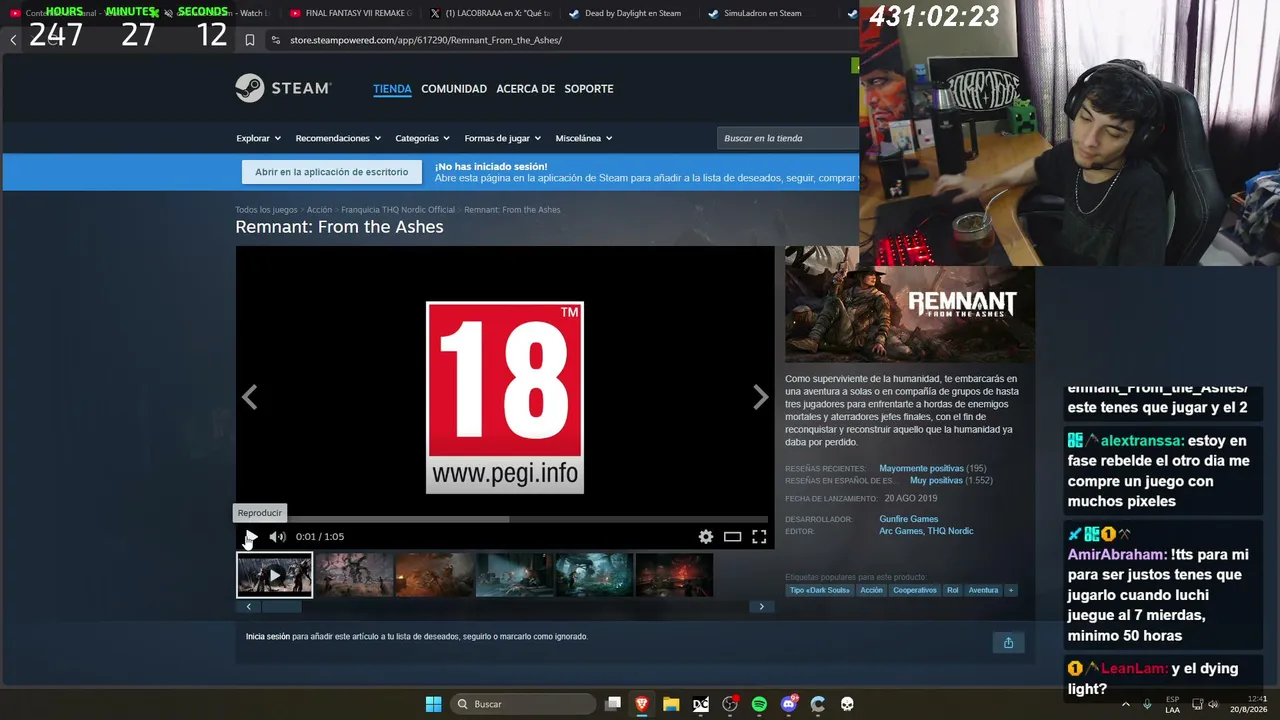Select the third screenshot thumbnail
Viewport: 1280px width, 720px height.
434,575
